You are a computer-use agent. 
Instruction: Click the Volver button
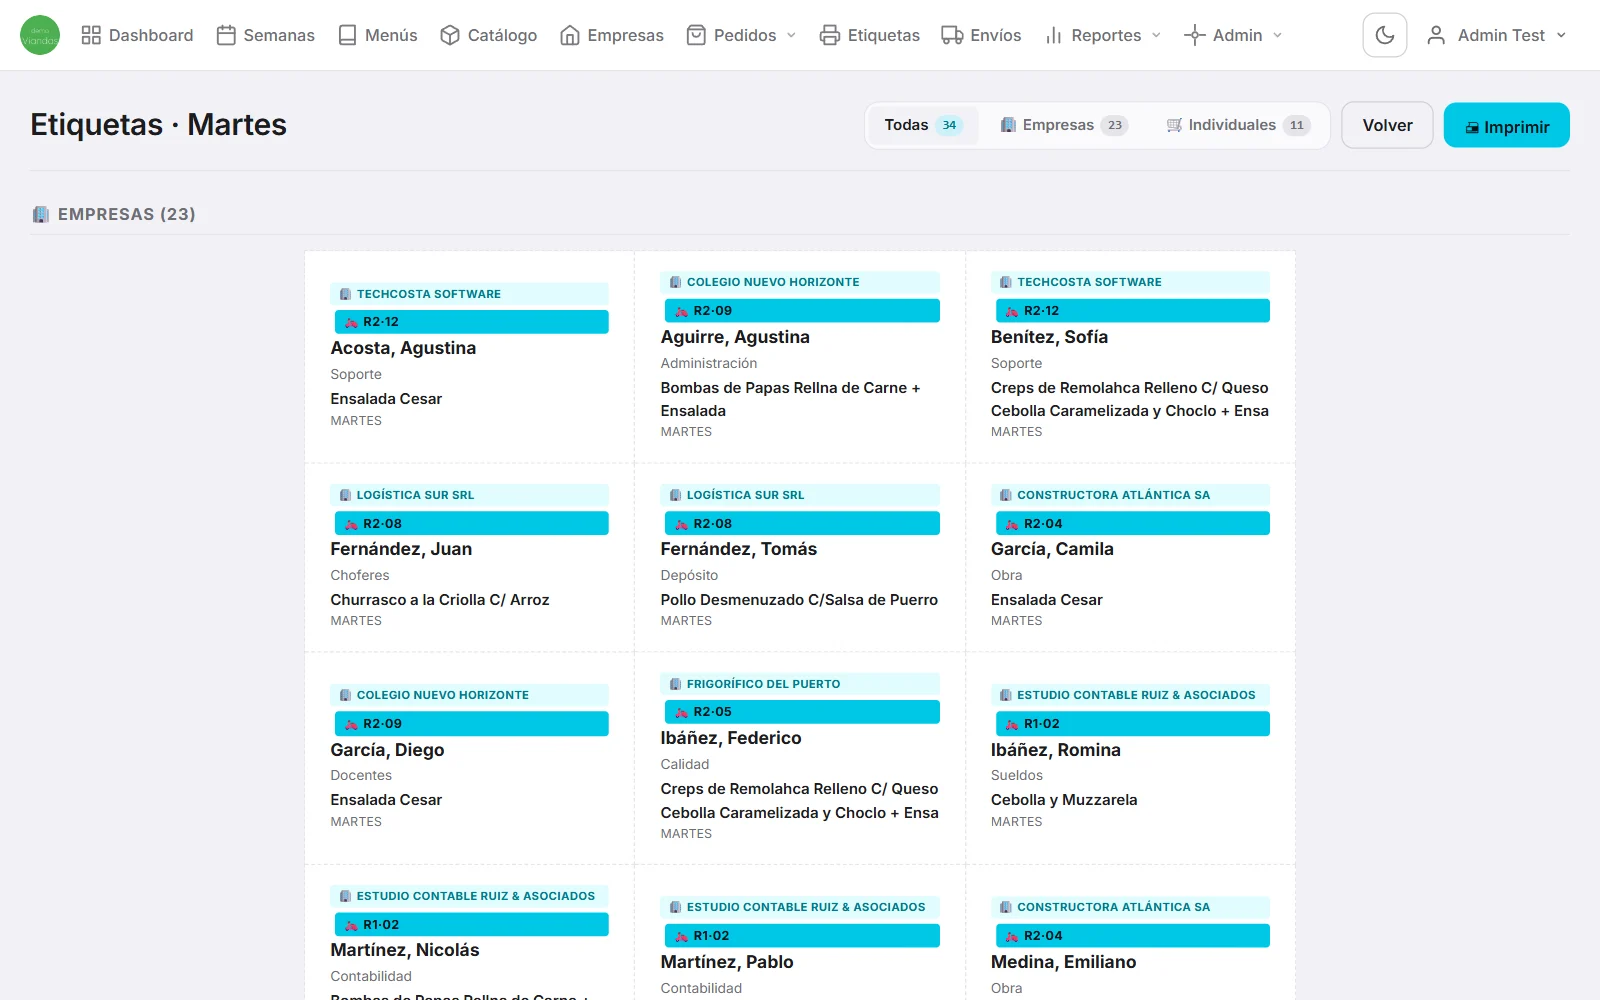tap(1387, 125)
